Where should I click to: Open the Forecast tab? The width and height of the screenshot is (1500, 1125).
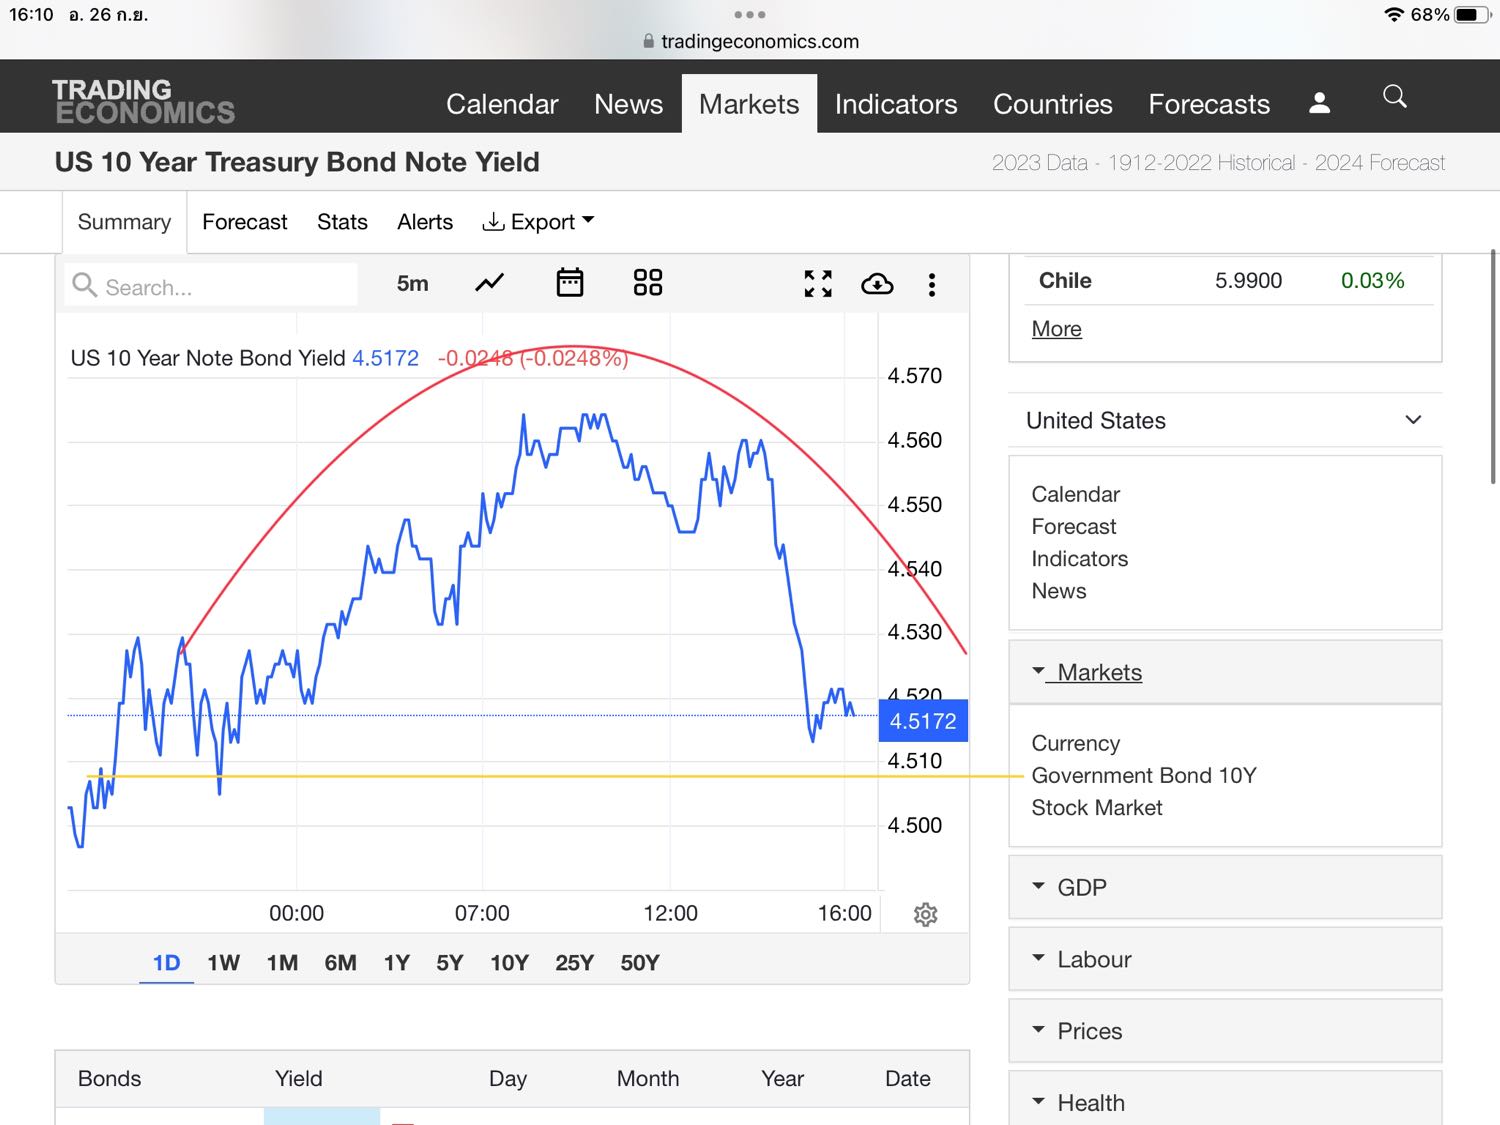tap(245, 222)
